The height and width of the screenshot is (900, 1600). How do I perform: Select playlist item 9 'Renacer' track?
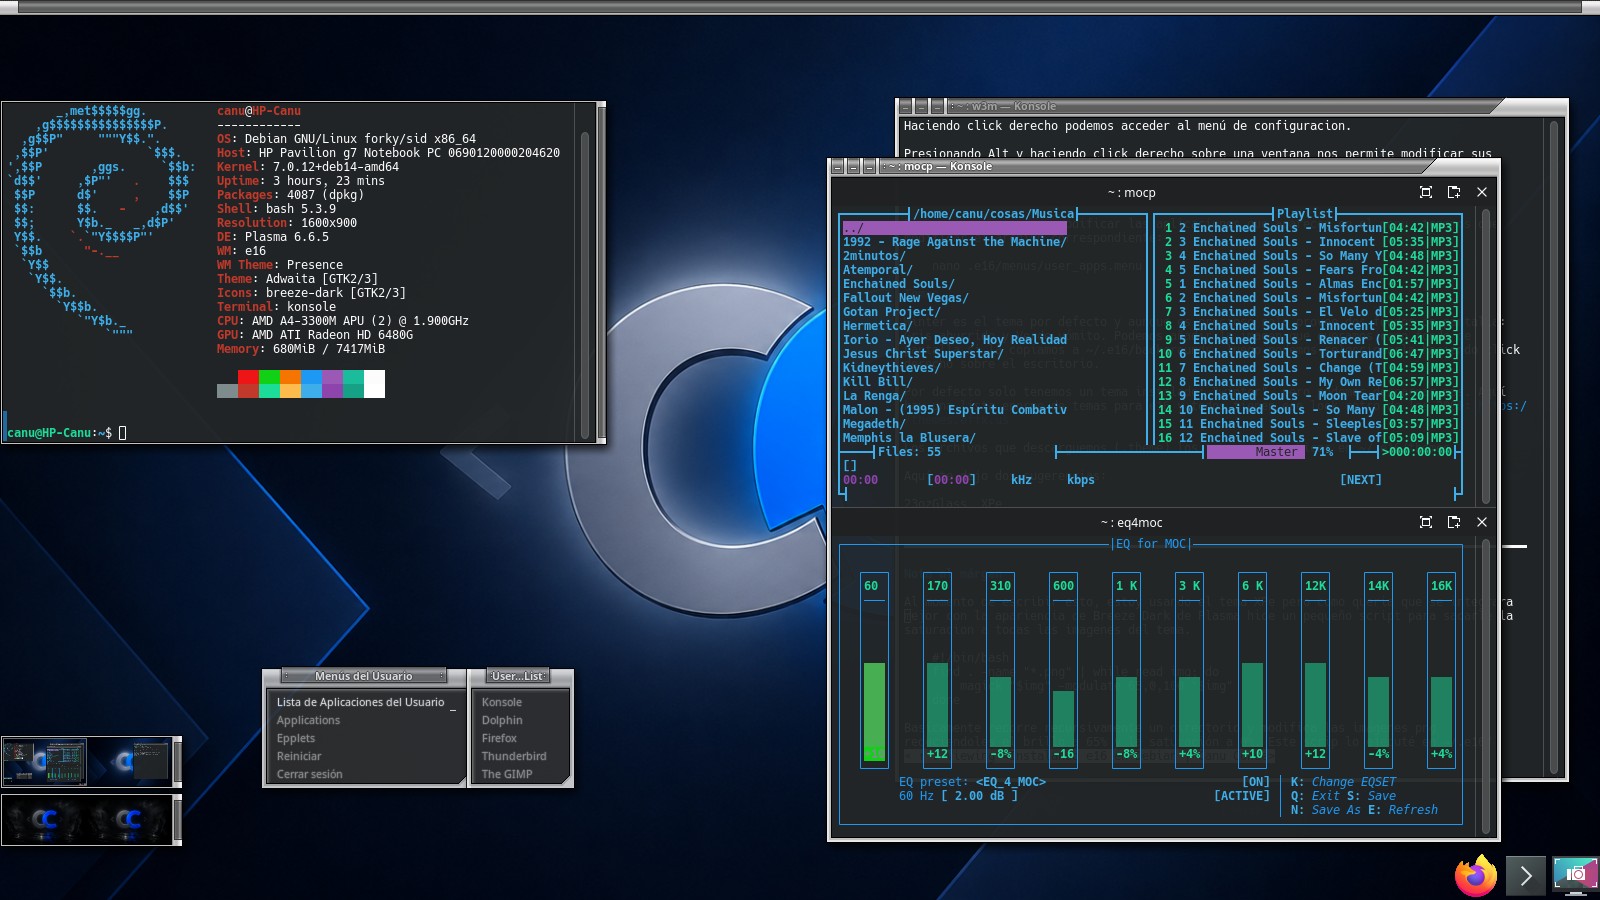pos(1309,340)
